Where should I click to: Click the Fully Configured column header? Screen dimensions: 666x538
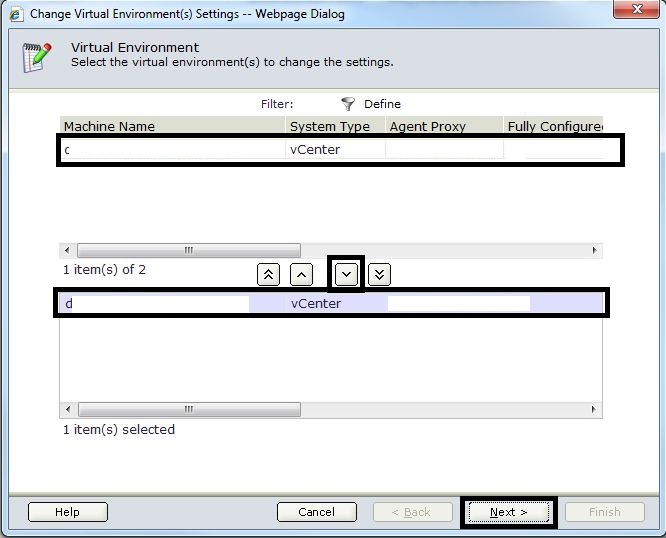(x=553, y=126)
